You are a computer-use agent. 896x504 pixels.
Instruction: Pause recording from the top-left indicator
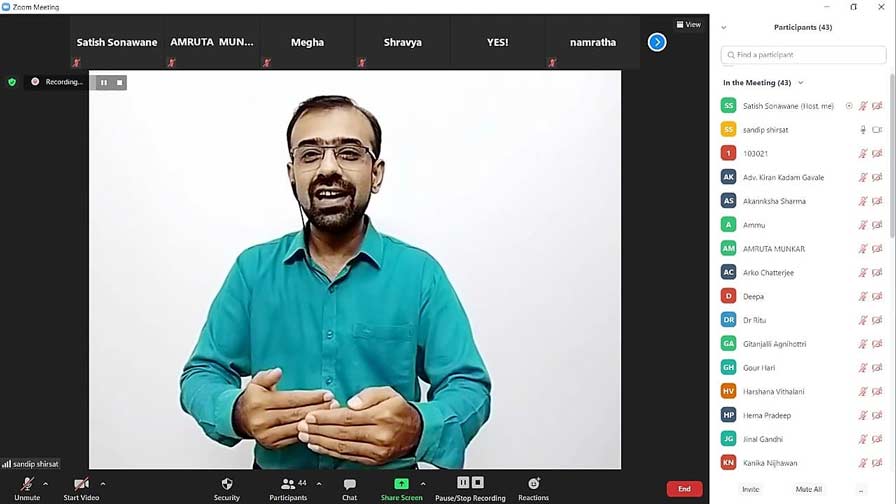click(103, 82)
